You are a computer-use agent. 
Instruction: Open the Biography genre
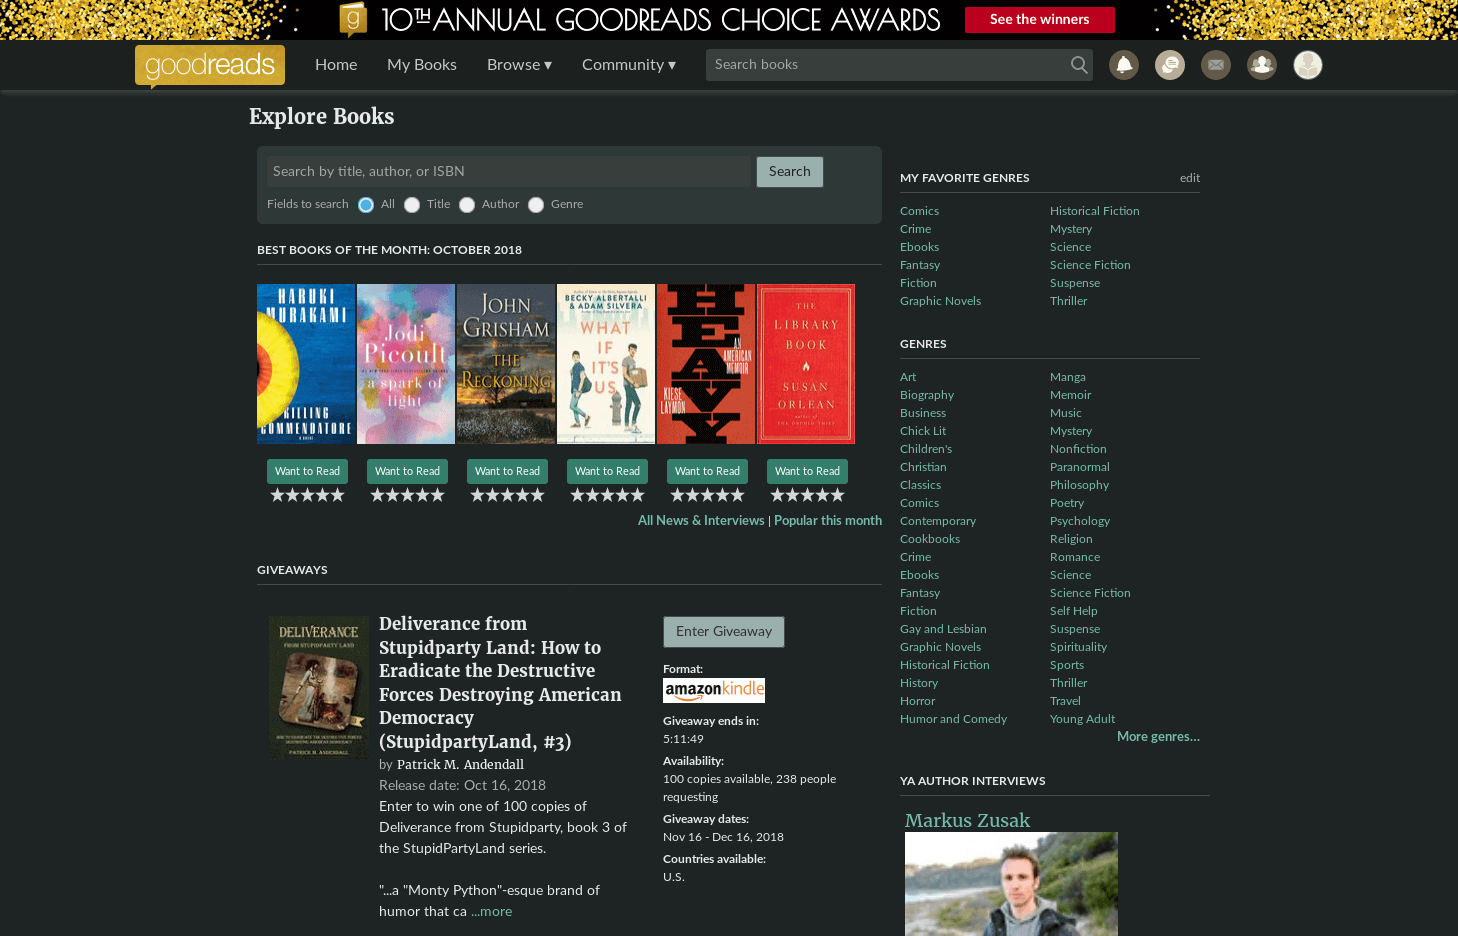[927, 395]
